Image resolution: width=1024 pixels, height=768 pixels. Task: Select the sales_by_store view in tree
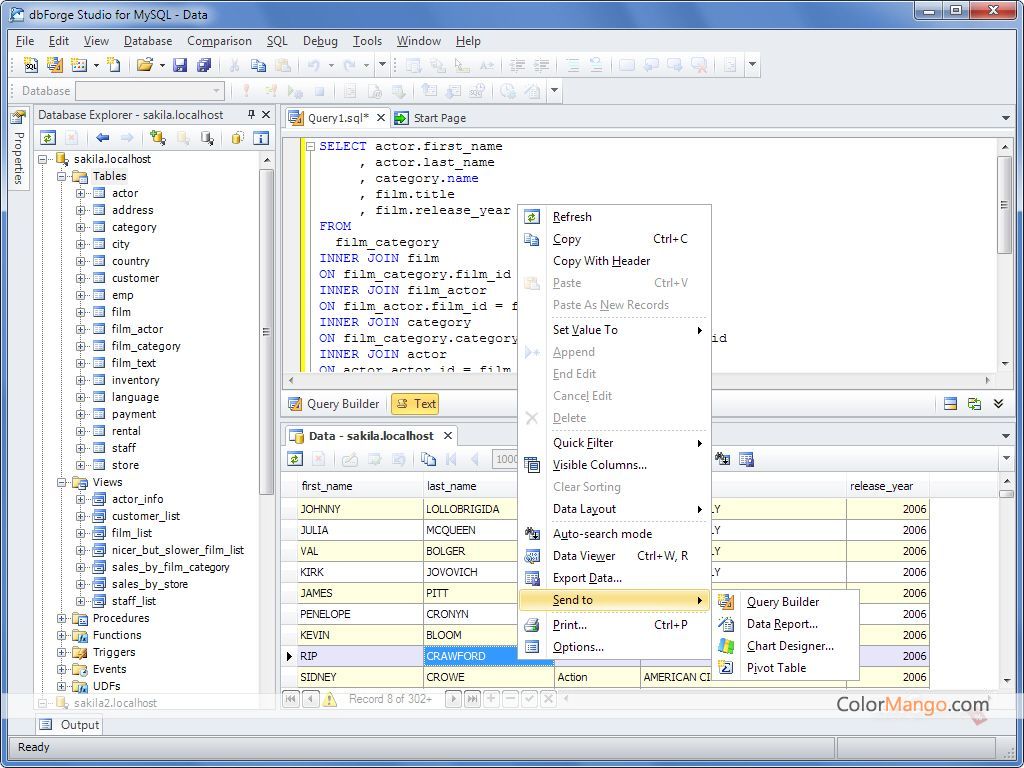(150, 584)
